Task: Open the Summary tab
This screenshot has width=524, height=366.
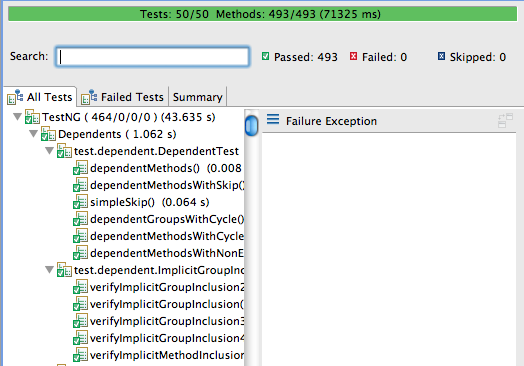Action: (198, 97)
